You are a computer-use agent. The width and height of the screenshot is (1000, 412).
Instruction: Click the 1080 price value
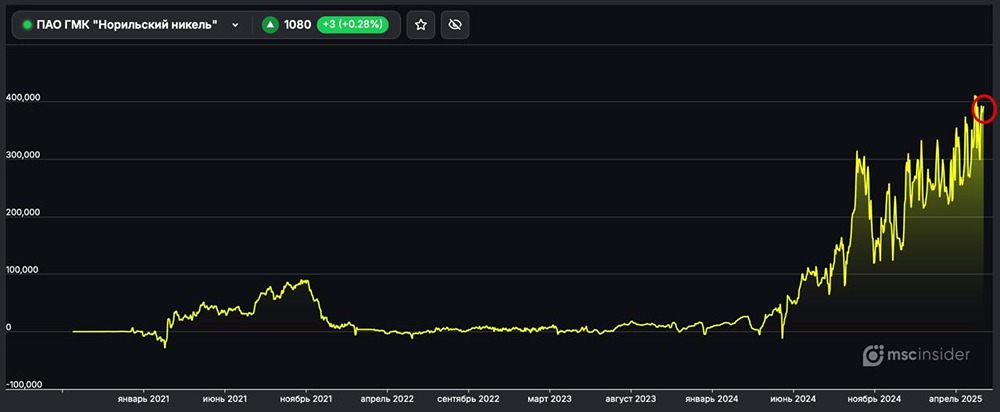click(297, 25)
